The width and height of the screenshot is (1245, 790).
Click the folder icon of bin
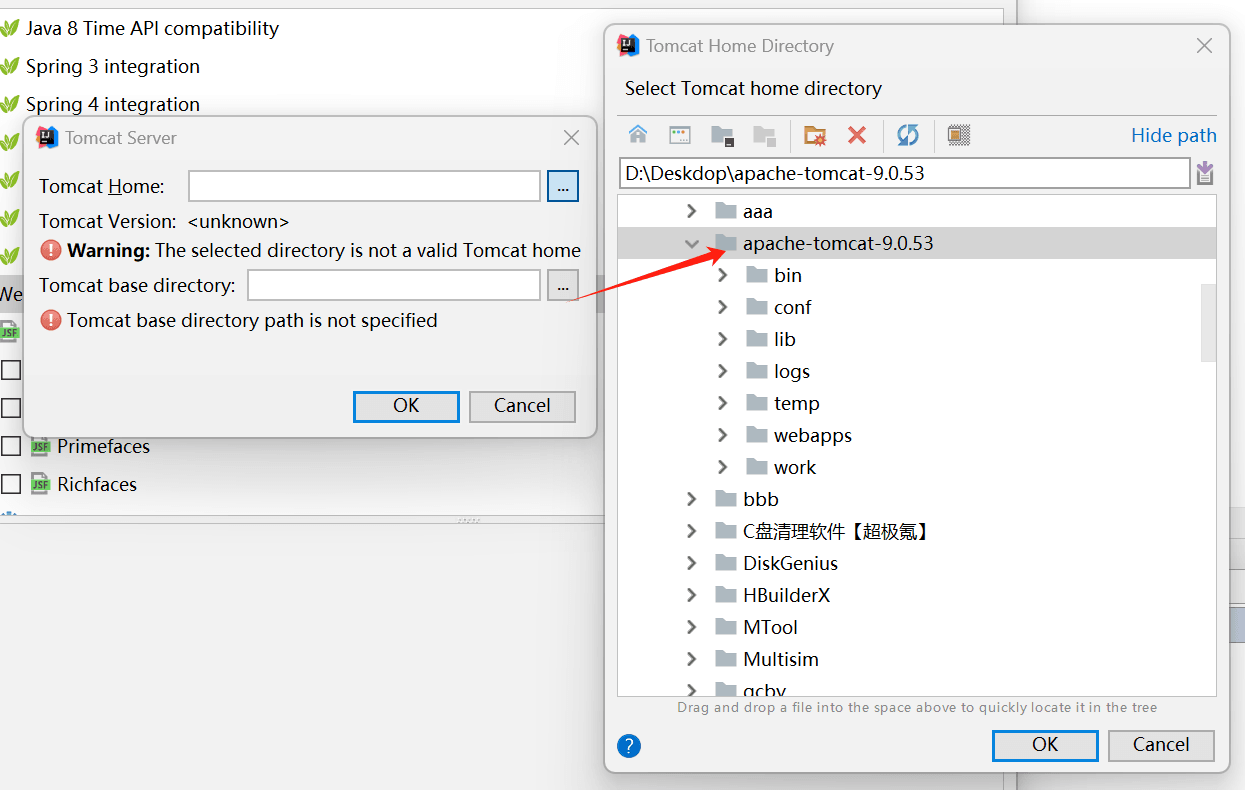(x=757, y=275)
